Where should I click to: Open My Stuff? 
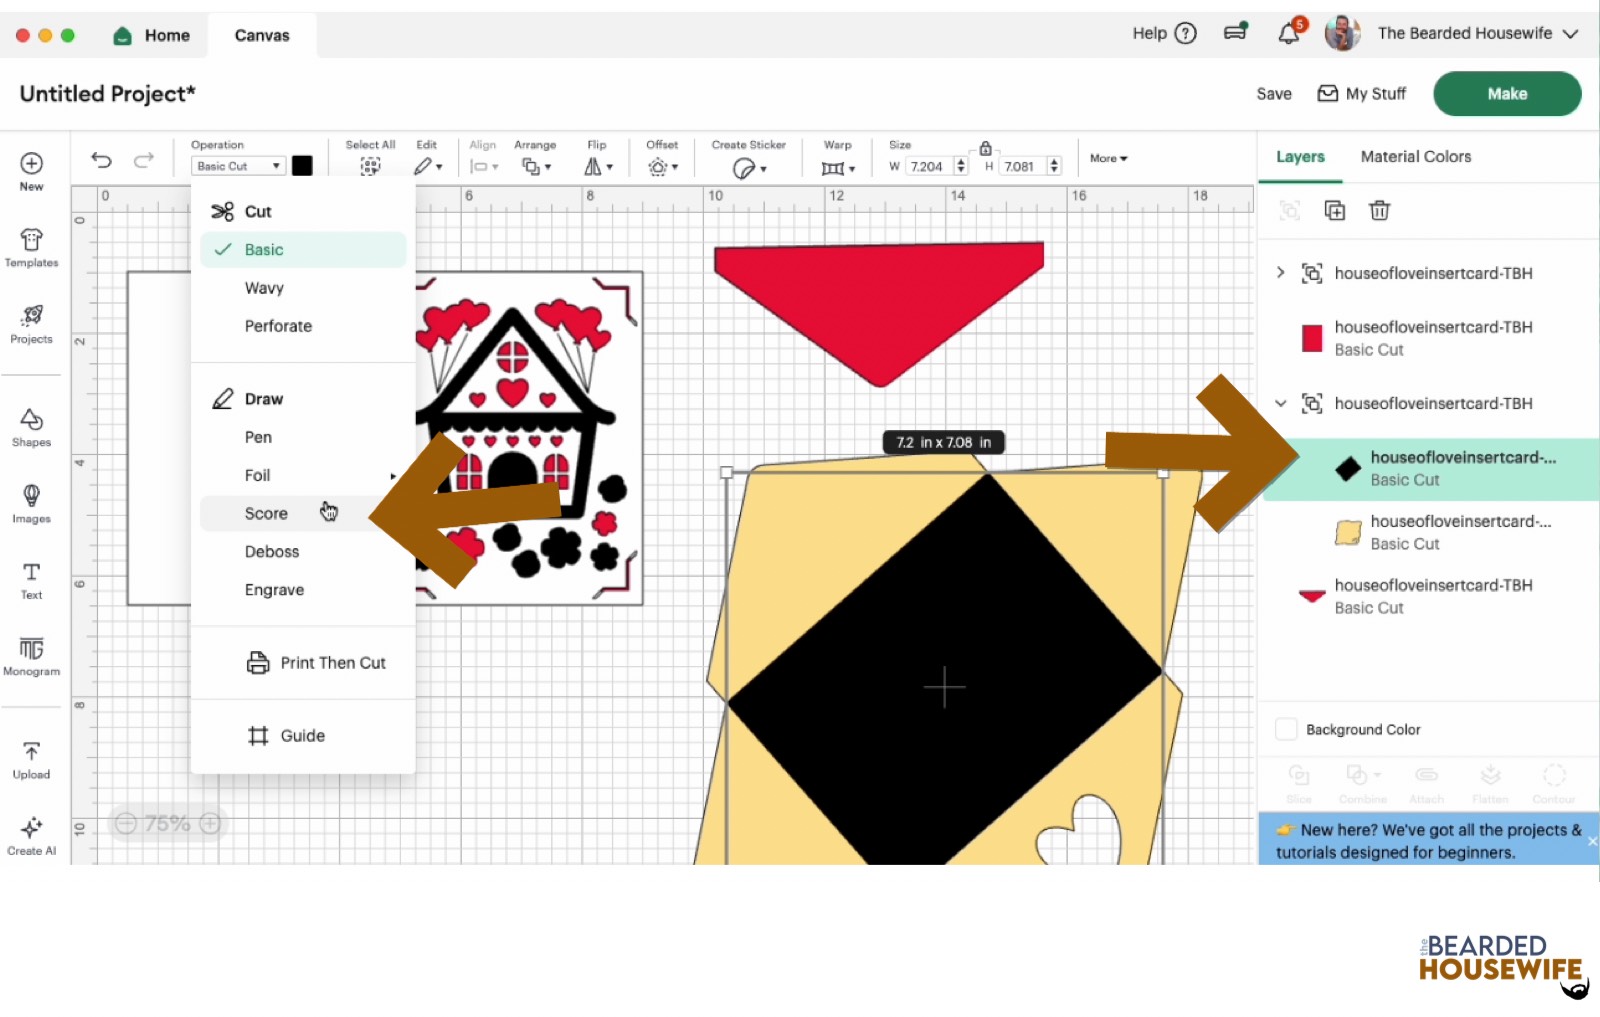tap(1361, 94)
